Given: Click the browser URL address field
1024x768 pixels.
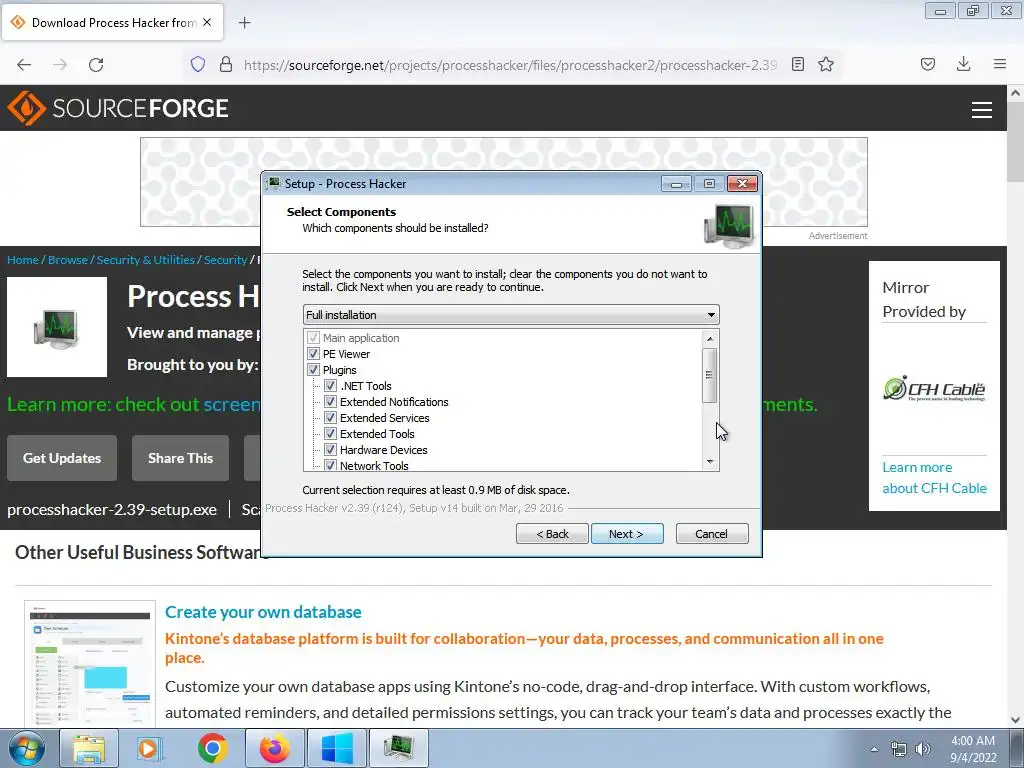Looking at the screenshot, I should [x=509, y=65].
